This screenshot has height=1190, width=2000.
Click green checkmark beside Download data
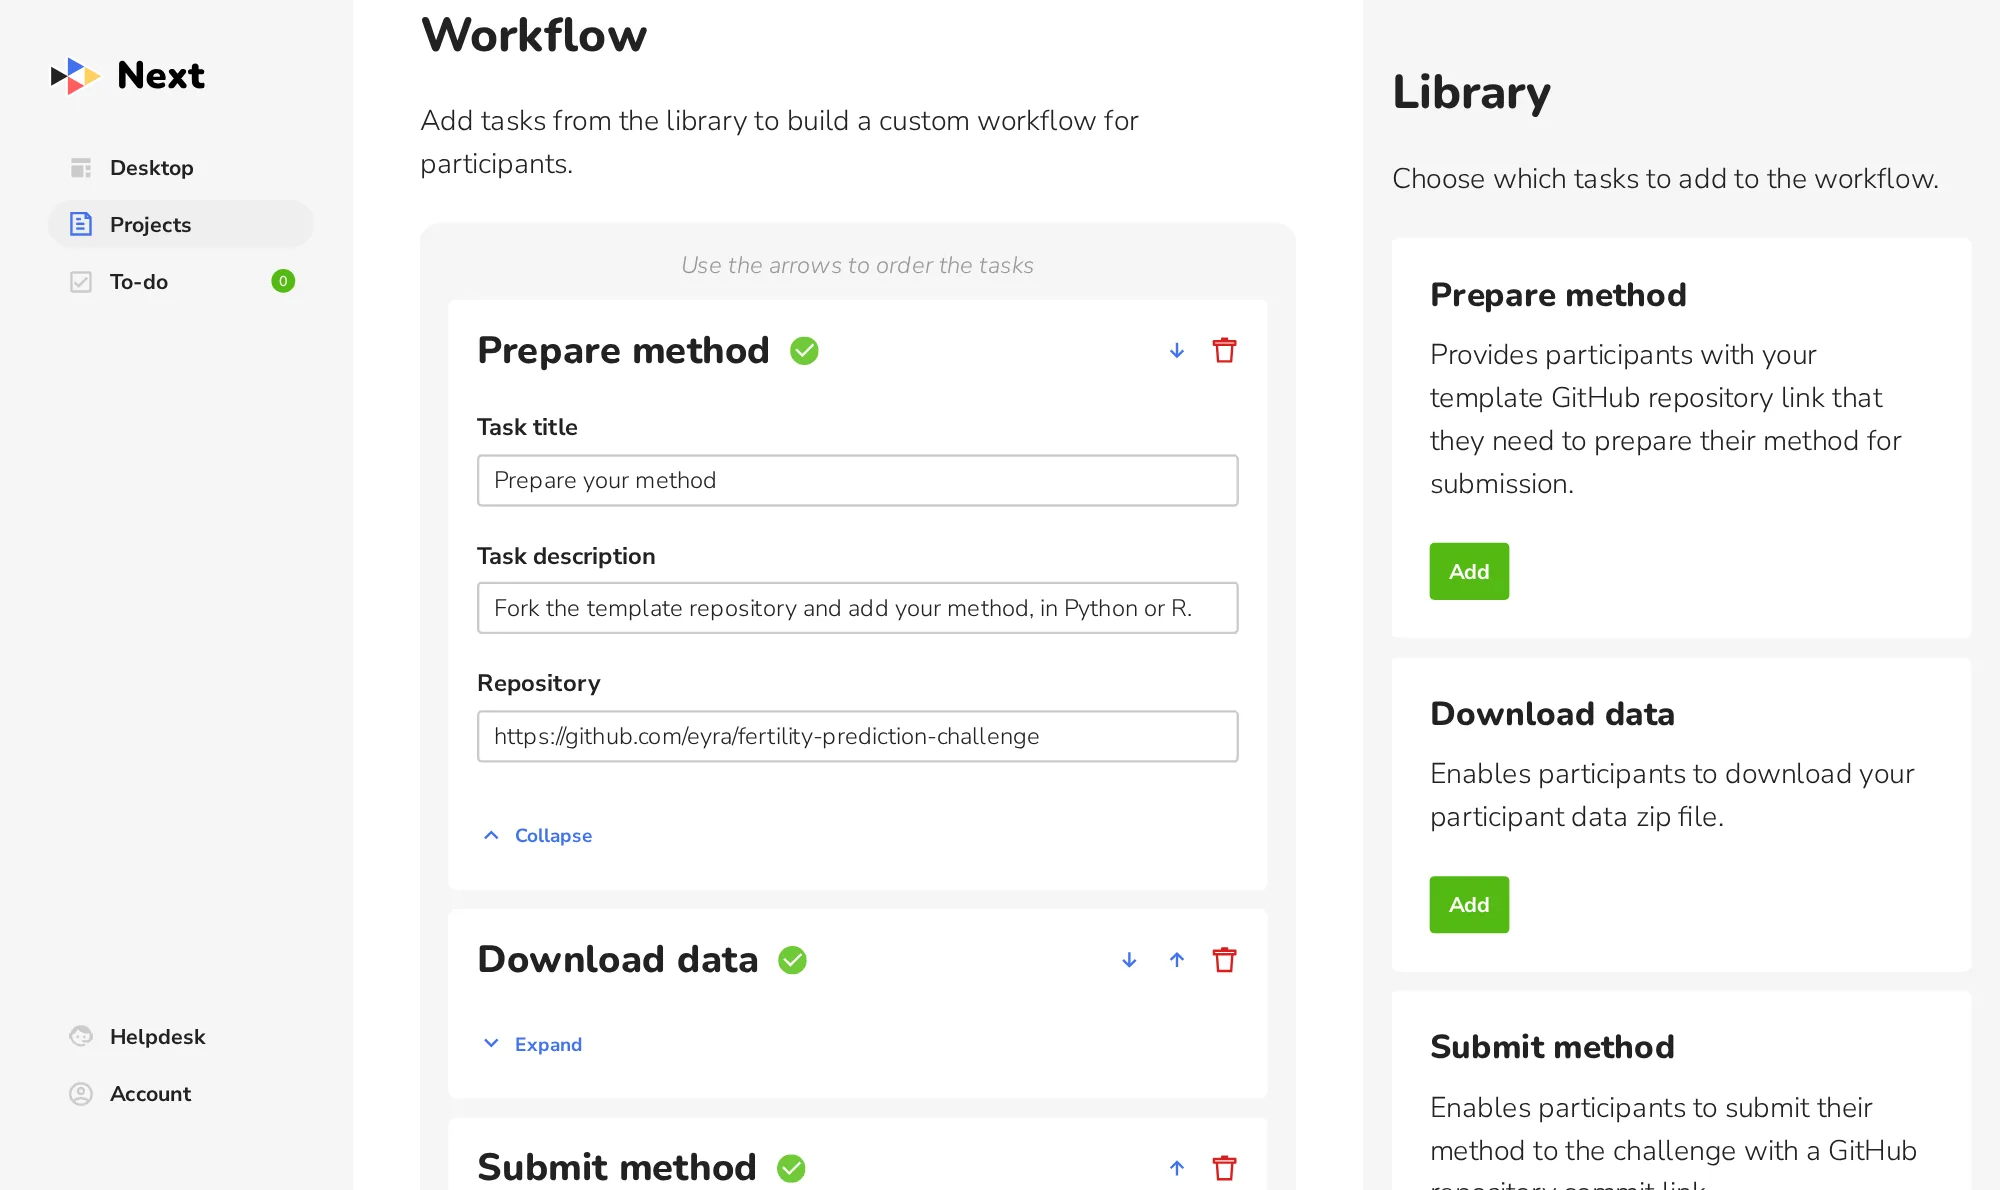coord(793,960)
